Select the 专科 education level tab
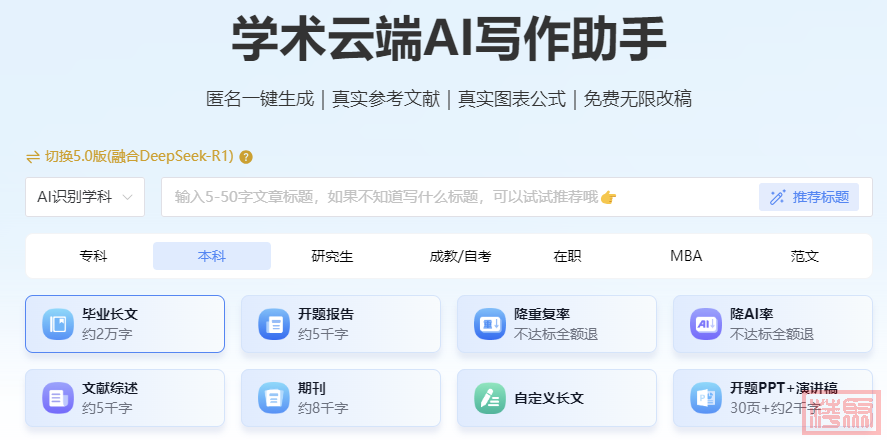This screenshot has height=440, width=887. (x=93, y=256)
